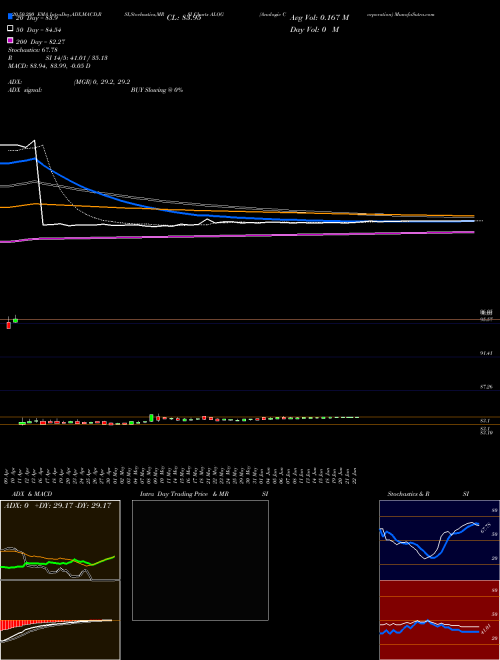Viewport: 500px width, 660px height.
Task: Click the '(MGR) 0, 29.2, 29.2' ADX values
Action: point(101,82)
